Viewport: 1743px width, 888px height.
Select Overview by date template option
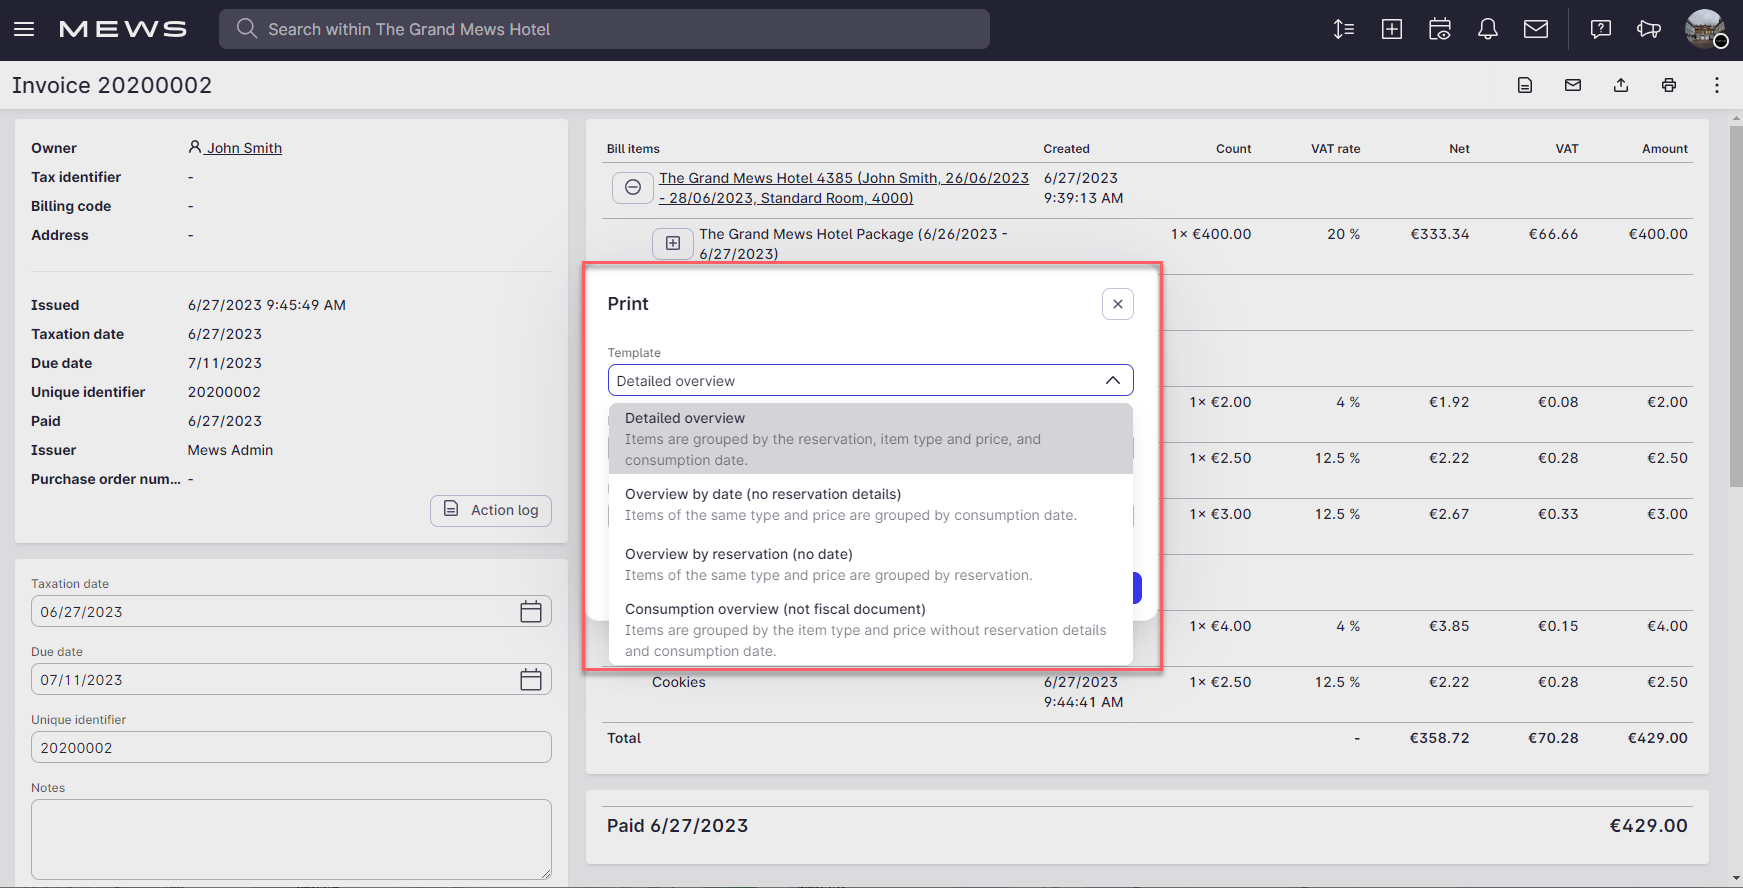[x=870, y=504]
